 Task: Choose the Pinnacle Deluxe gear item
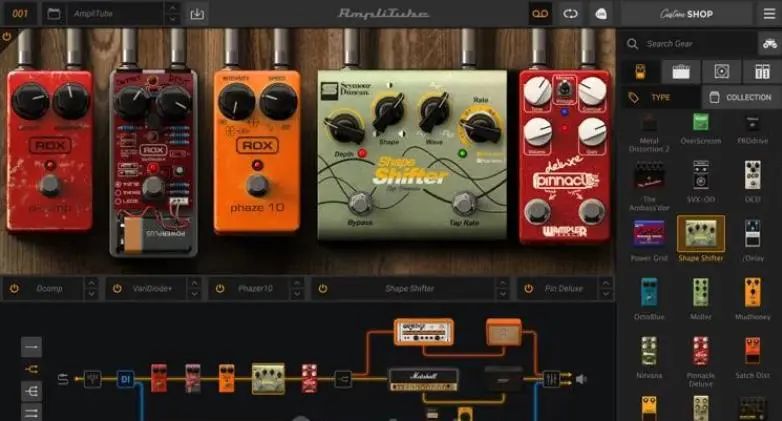click(701, 361)
